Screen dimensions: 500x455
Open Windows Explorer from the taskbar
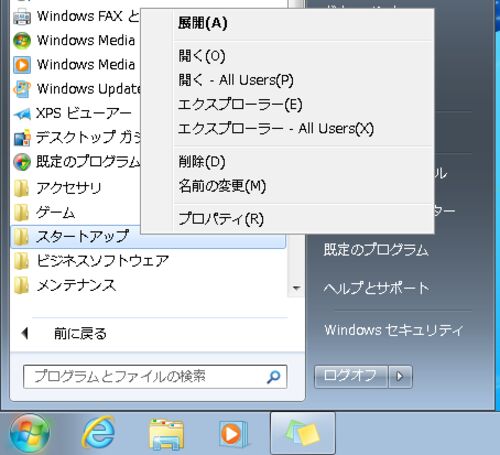(x=166, y=434)
